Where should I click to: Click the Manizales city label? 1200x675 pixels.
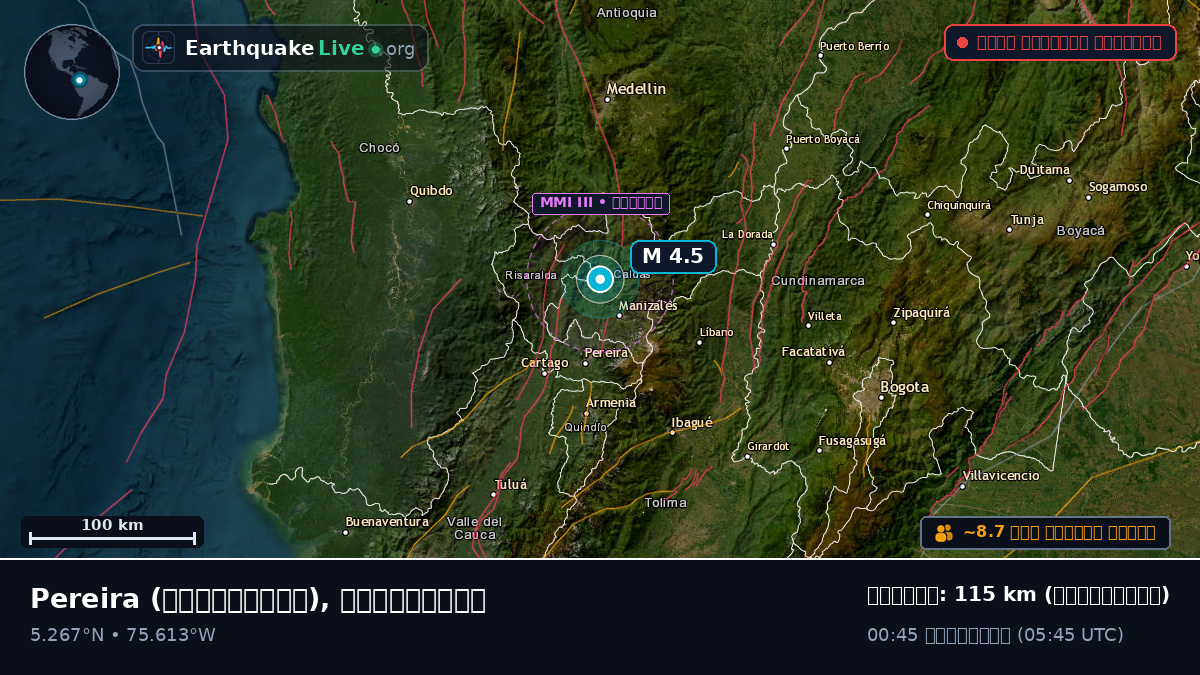(648, 306)
